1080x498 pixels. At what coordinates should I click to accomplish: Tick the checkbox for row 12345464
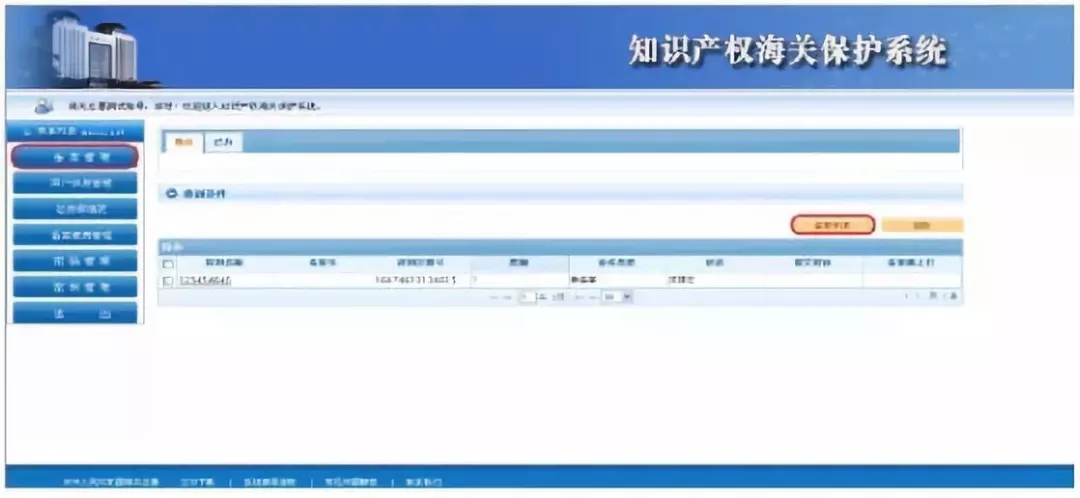tap(168, 281)
